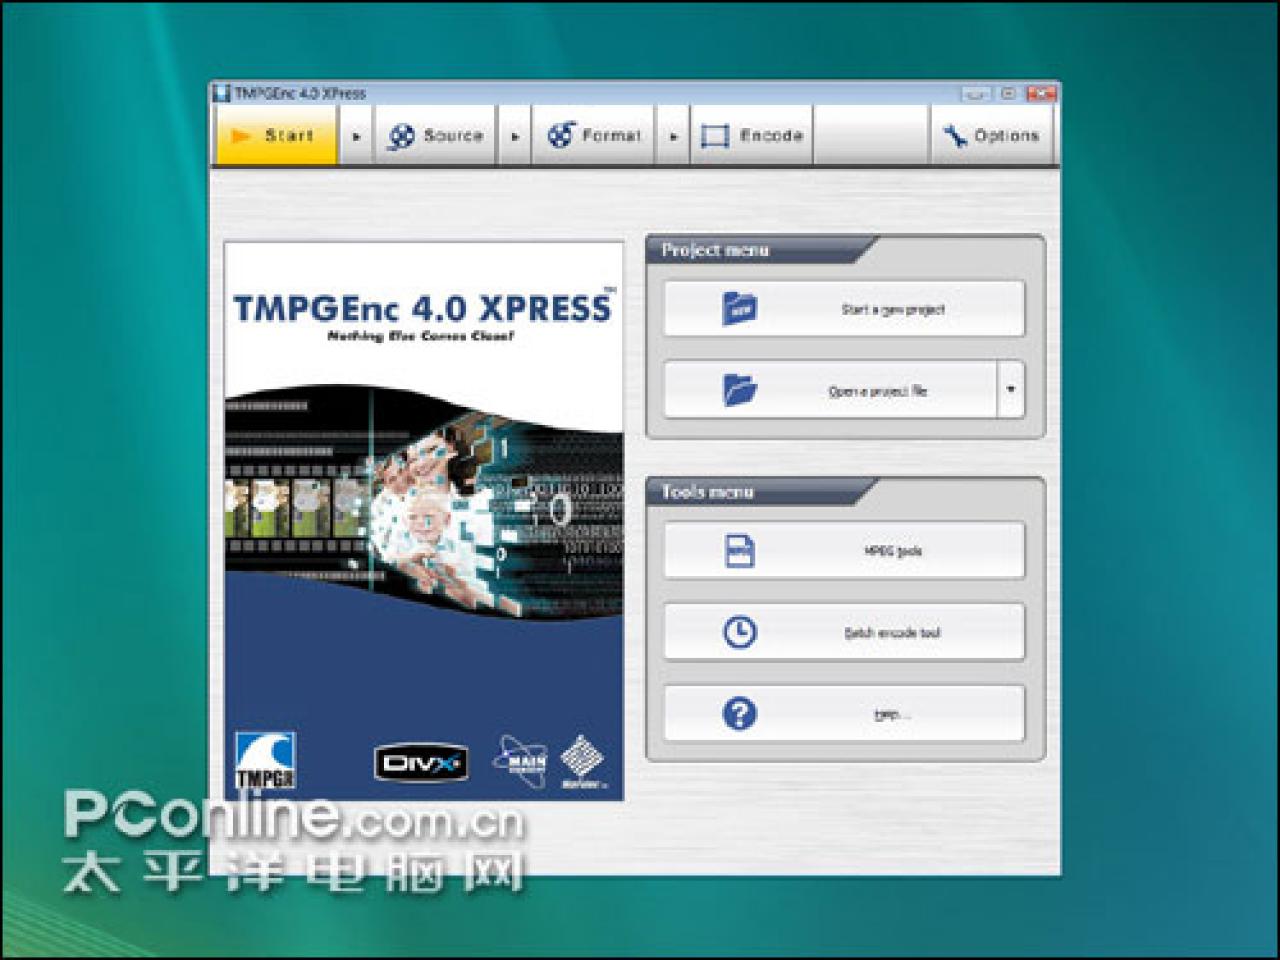Click the TMPGEnc 4.0 XPress splash image
The image size is (1280, 960).
point(424,521)
